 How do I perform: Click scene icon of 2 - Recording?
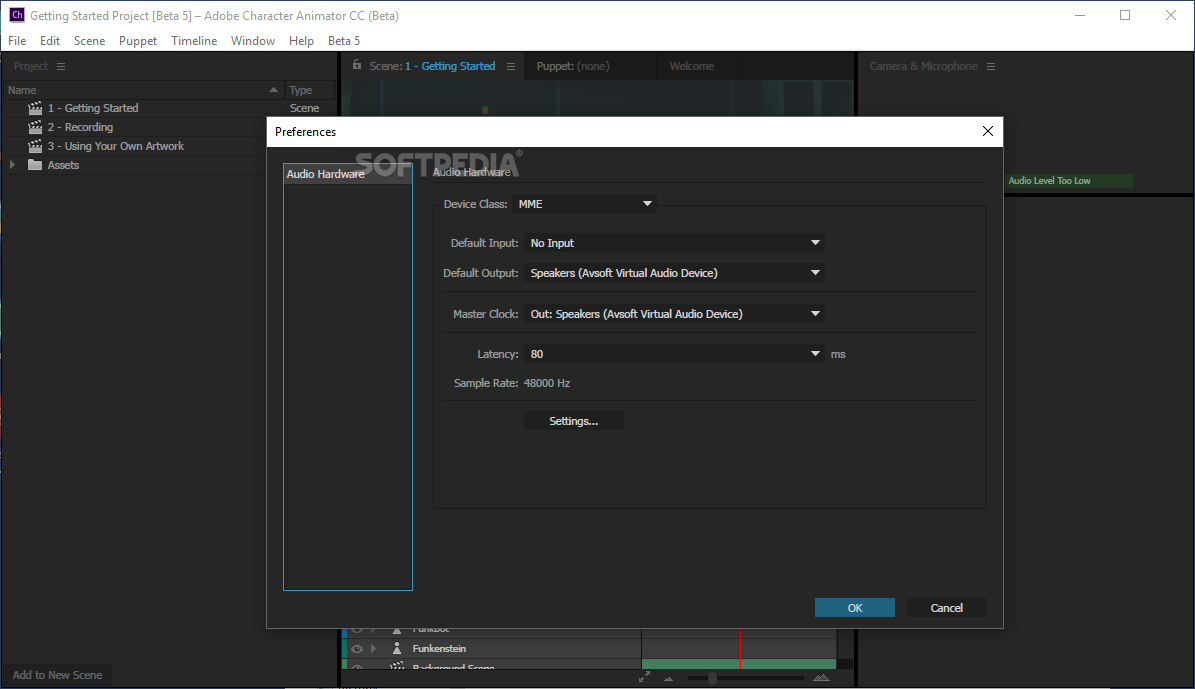[x=35, y=127]
